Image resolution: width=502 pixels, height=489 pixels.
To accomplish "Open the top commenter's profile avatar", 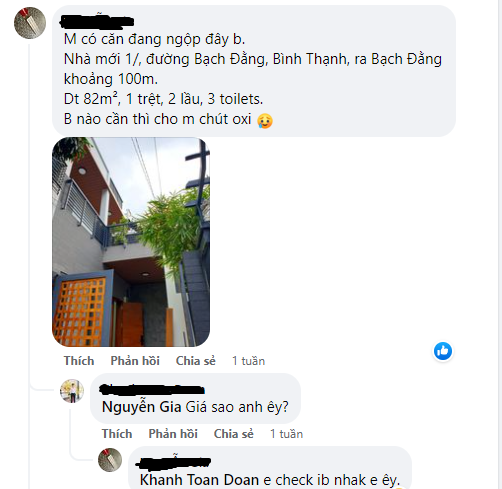I will click(x=30, y=23).
